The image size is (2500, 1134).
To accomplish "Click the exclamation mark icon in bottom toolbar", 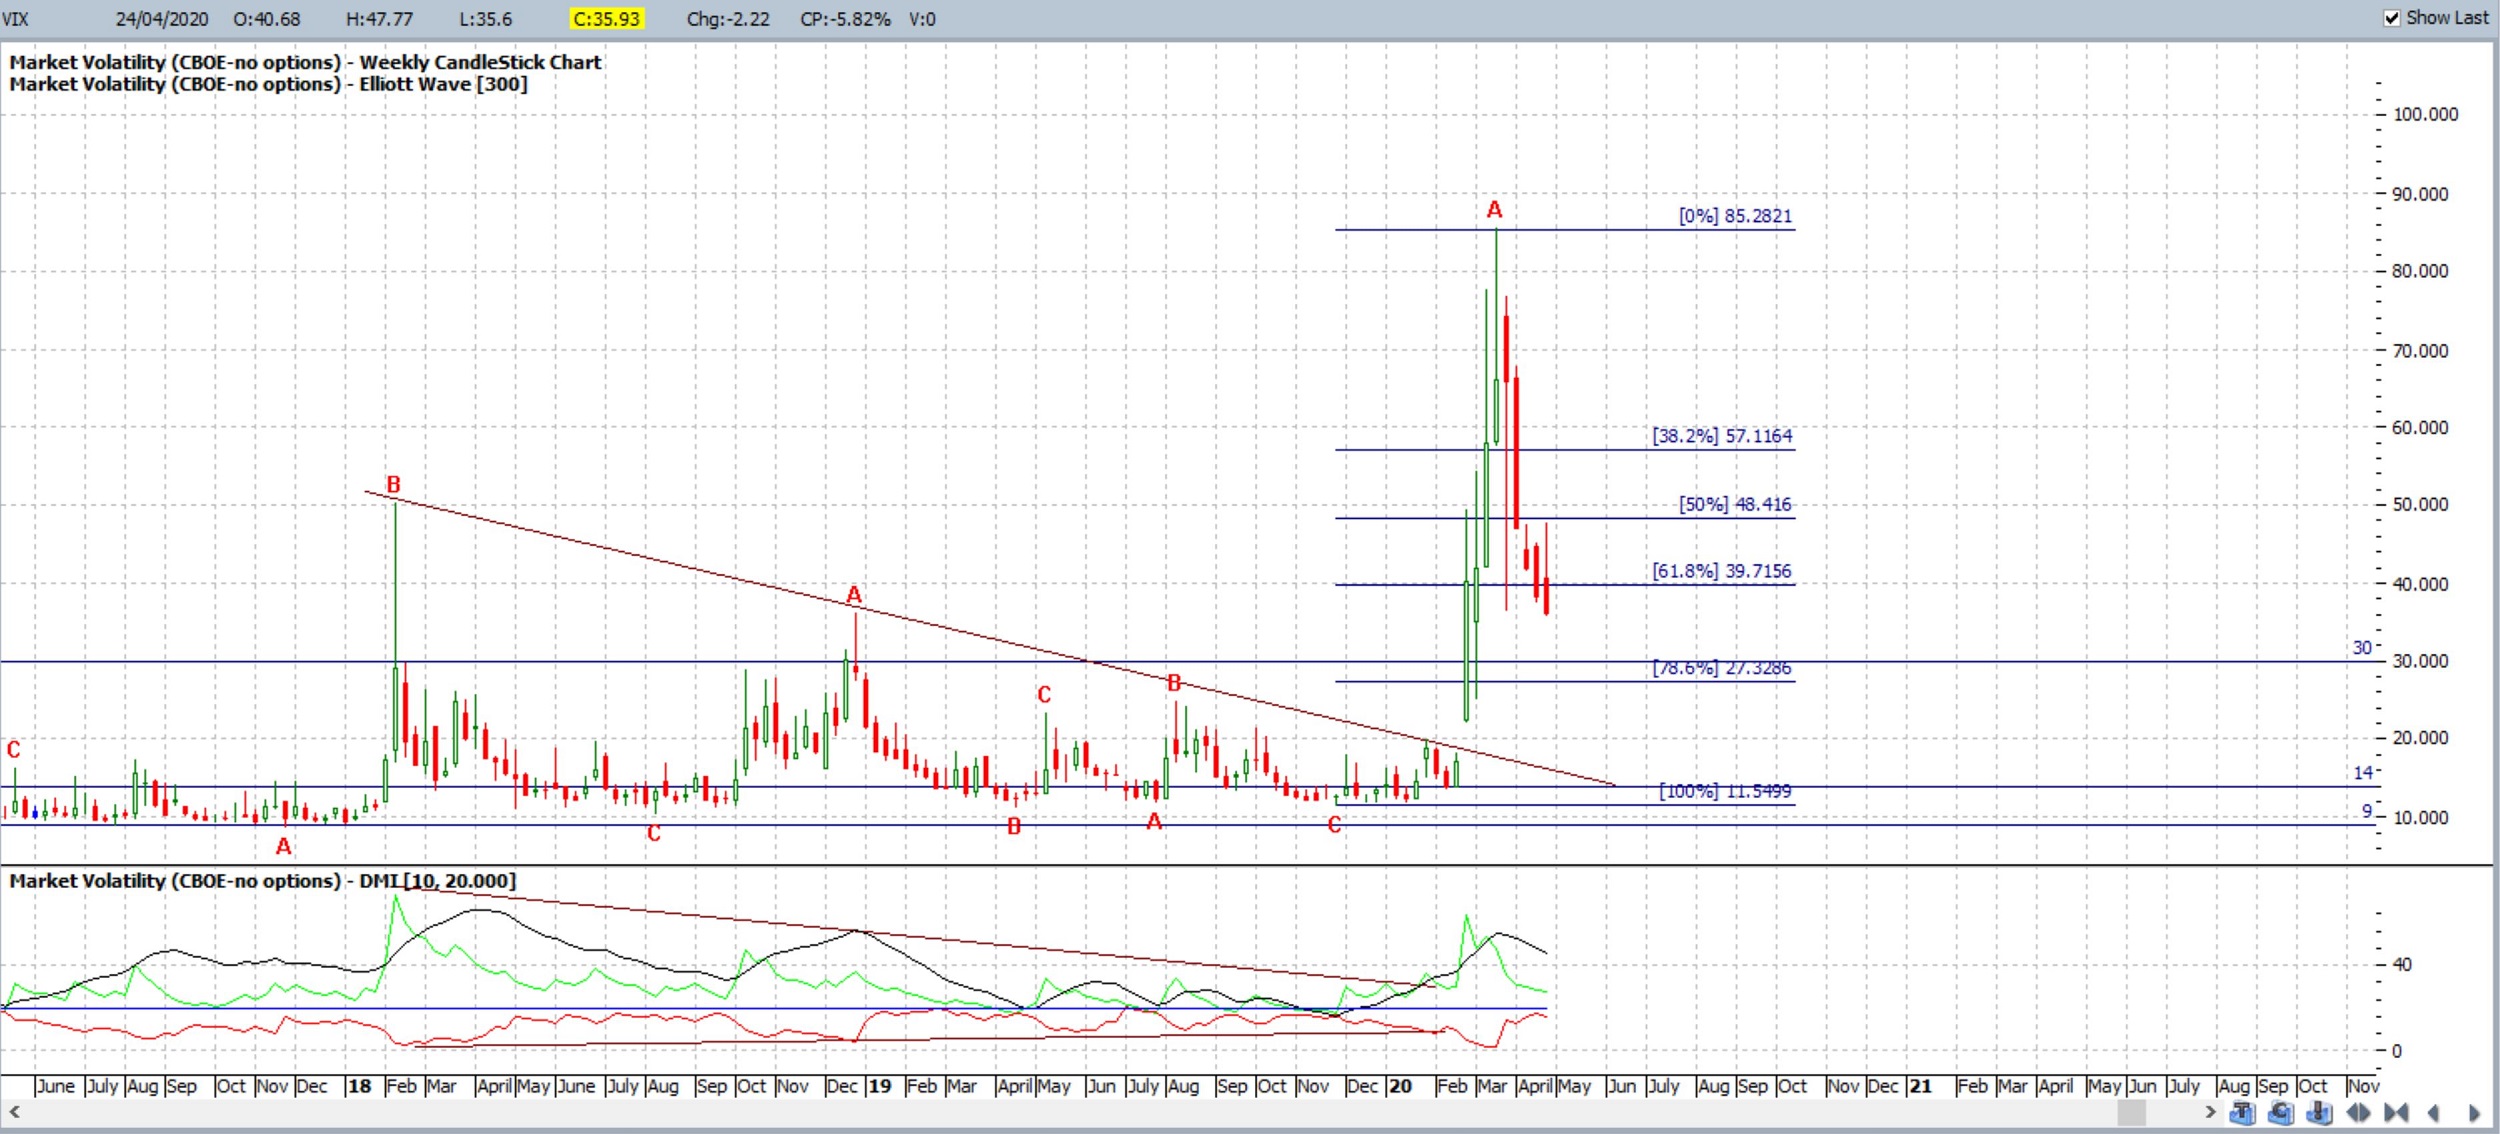I will (x=2319, y=1112).
